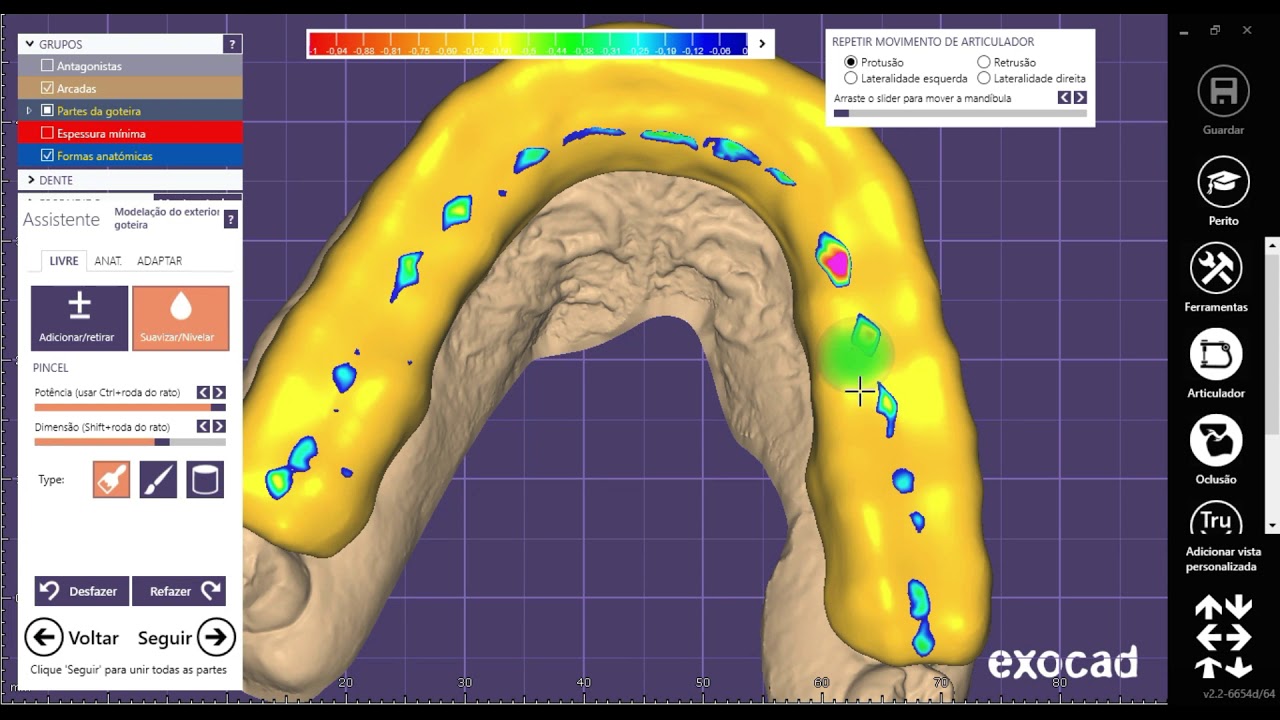Choose the thin brush type
Image resolution: width=1280 pixels, height=720 pixels.
coord(158,480)
